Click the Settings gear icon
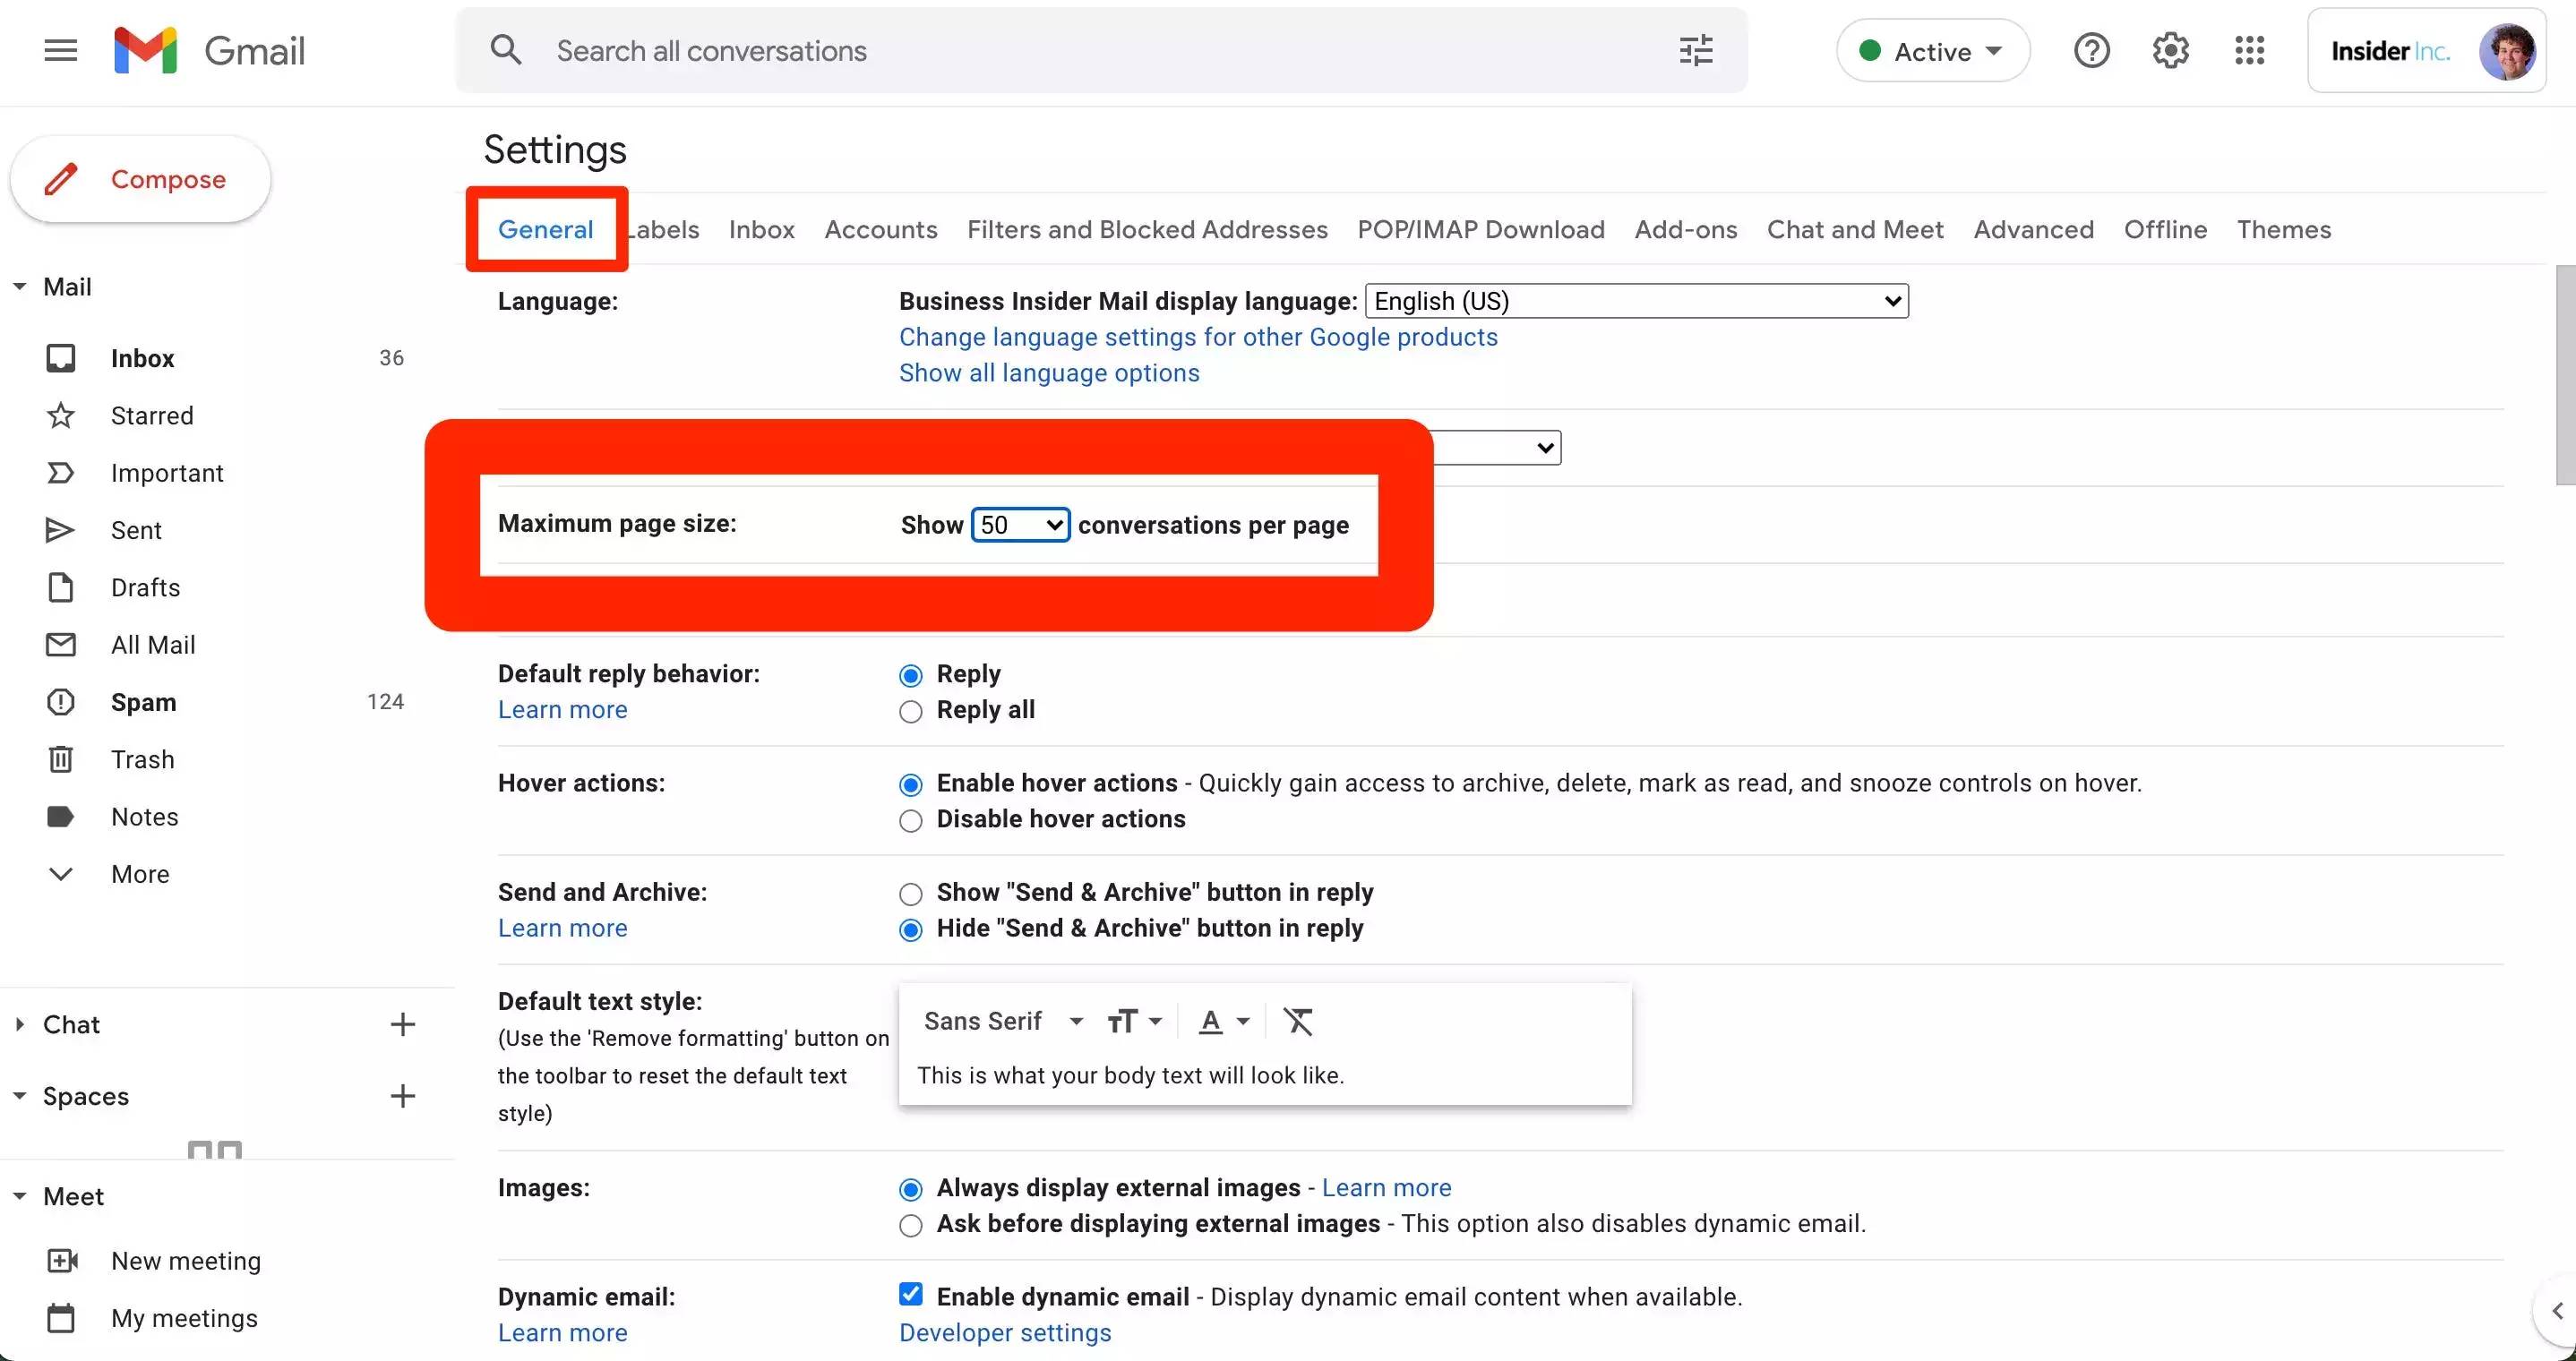Screen dimensions: 2576x1361 (x=2170, y=50)
